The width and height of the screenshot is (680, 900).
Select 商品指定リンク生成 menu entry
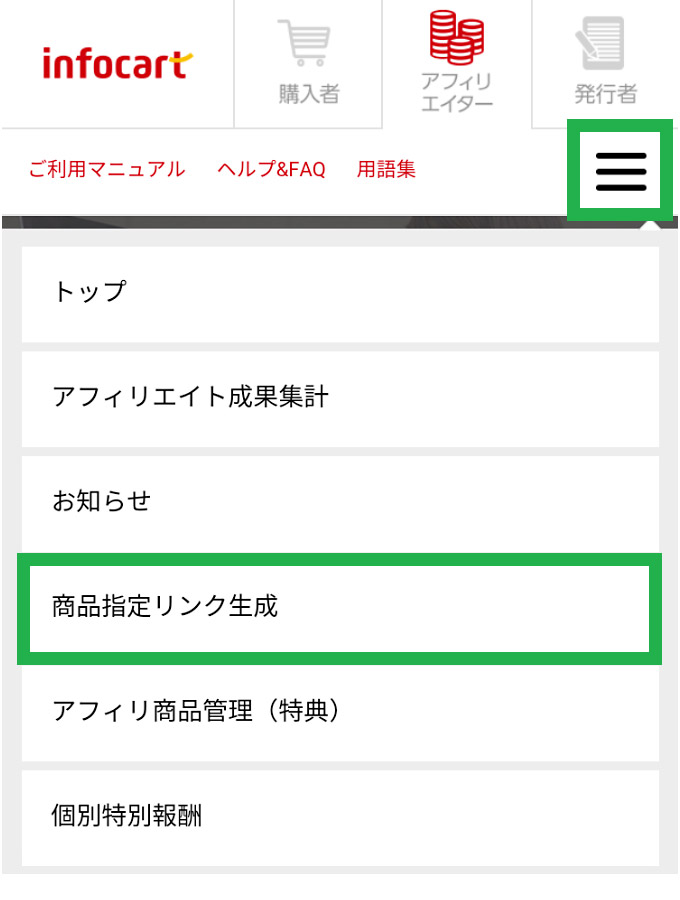(x=340, y=607)
